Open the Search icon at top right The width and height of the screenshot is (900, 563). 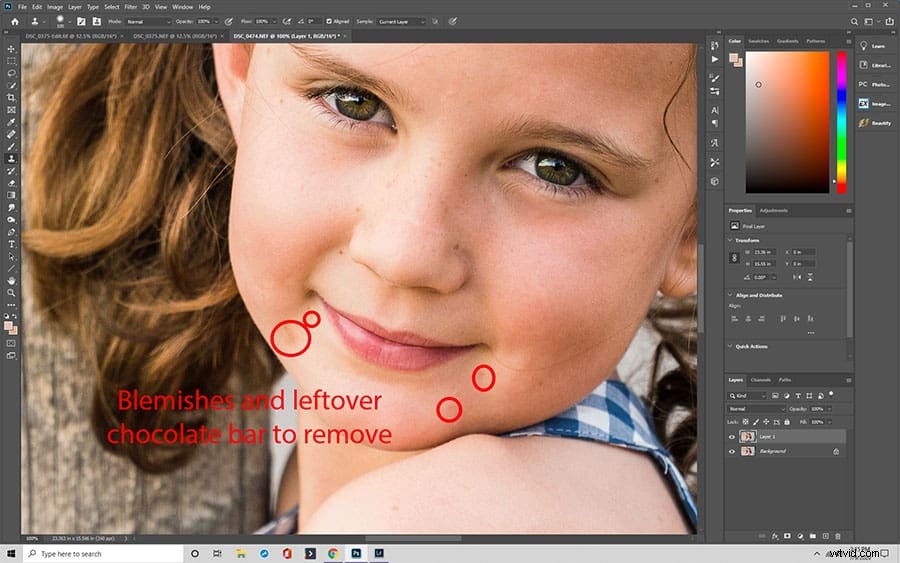pyautogui.click(x=854, y=22)
